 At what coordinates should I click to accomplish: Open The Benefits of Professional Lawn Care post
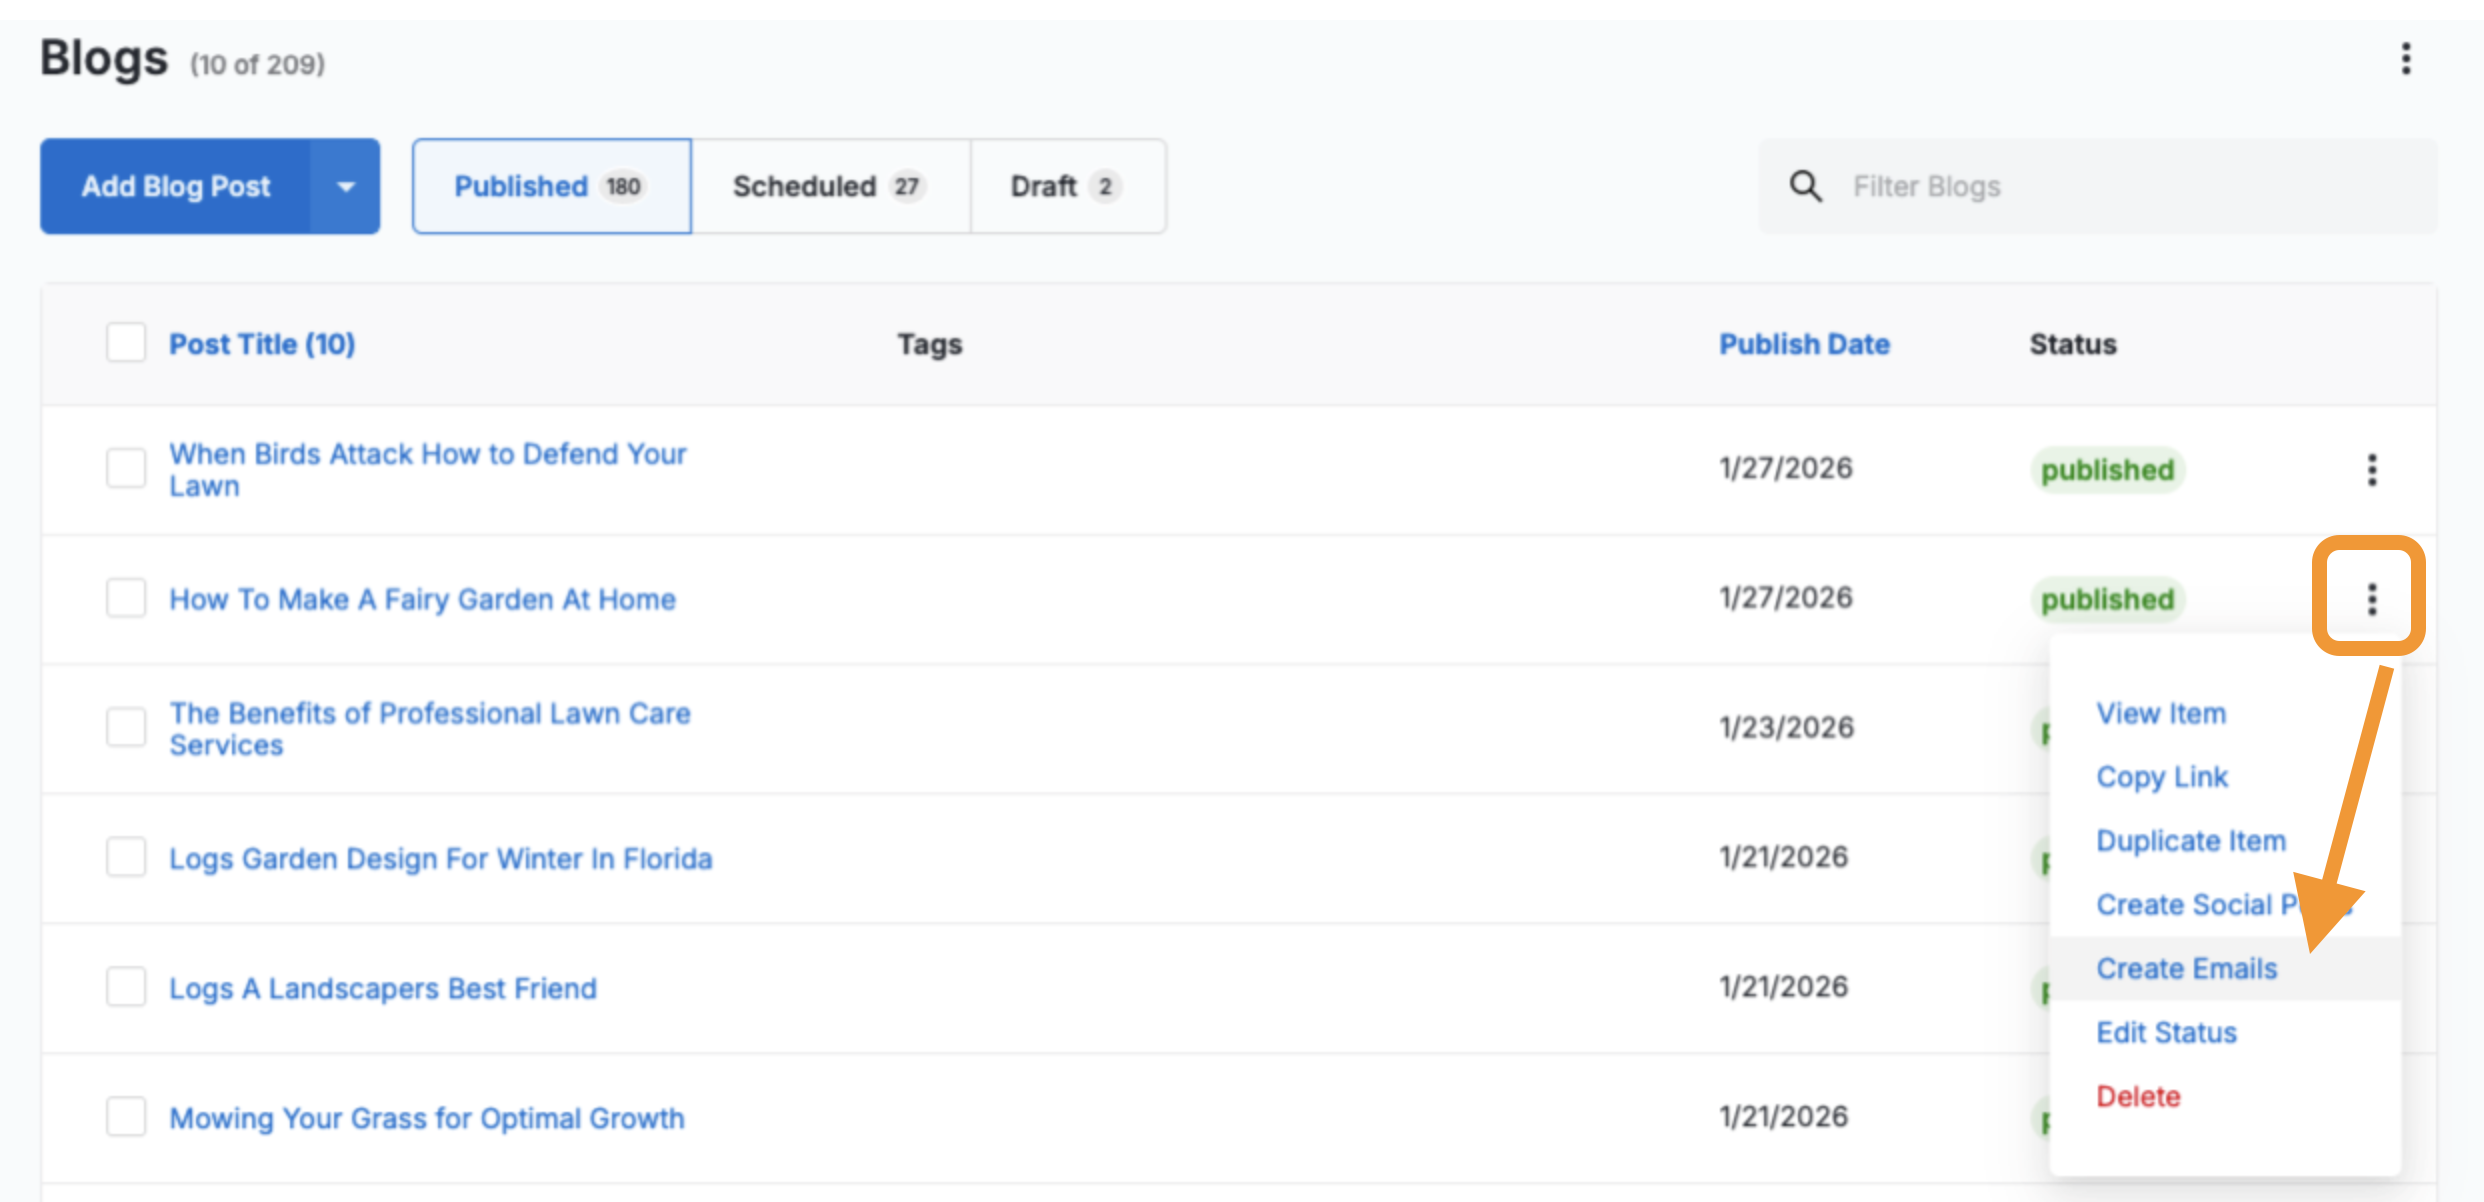click(x=429, y=728)
